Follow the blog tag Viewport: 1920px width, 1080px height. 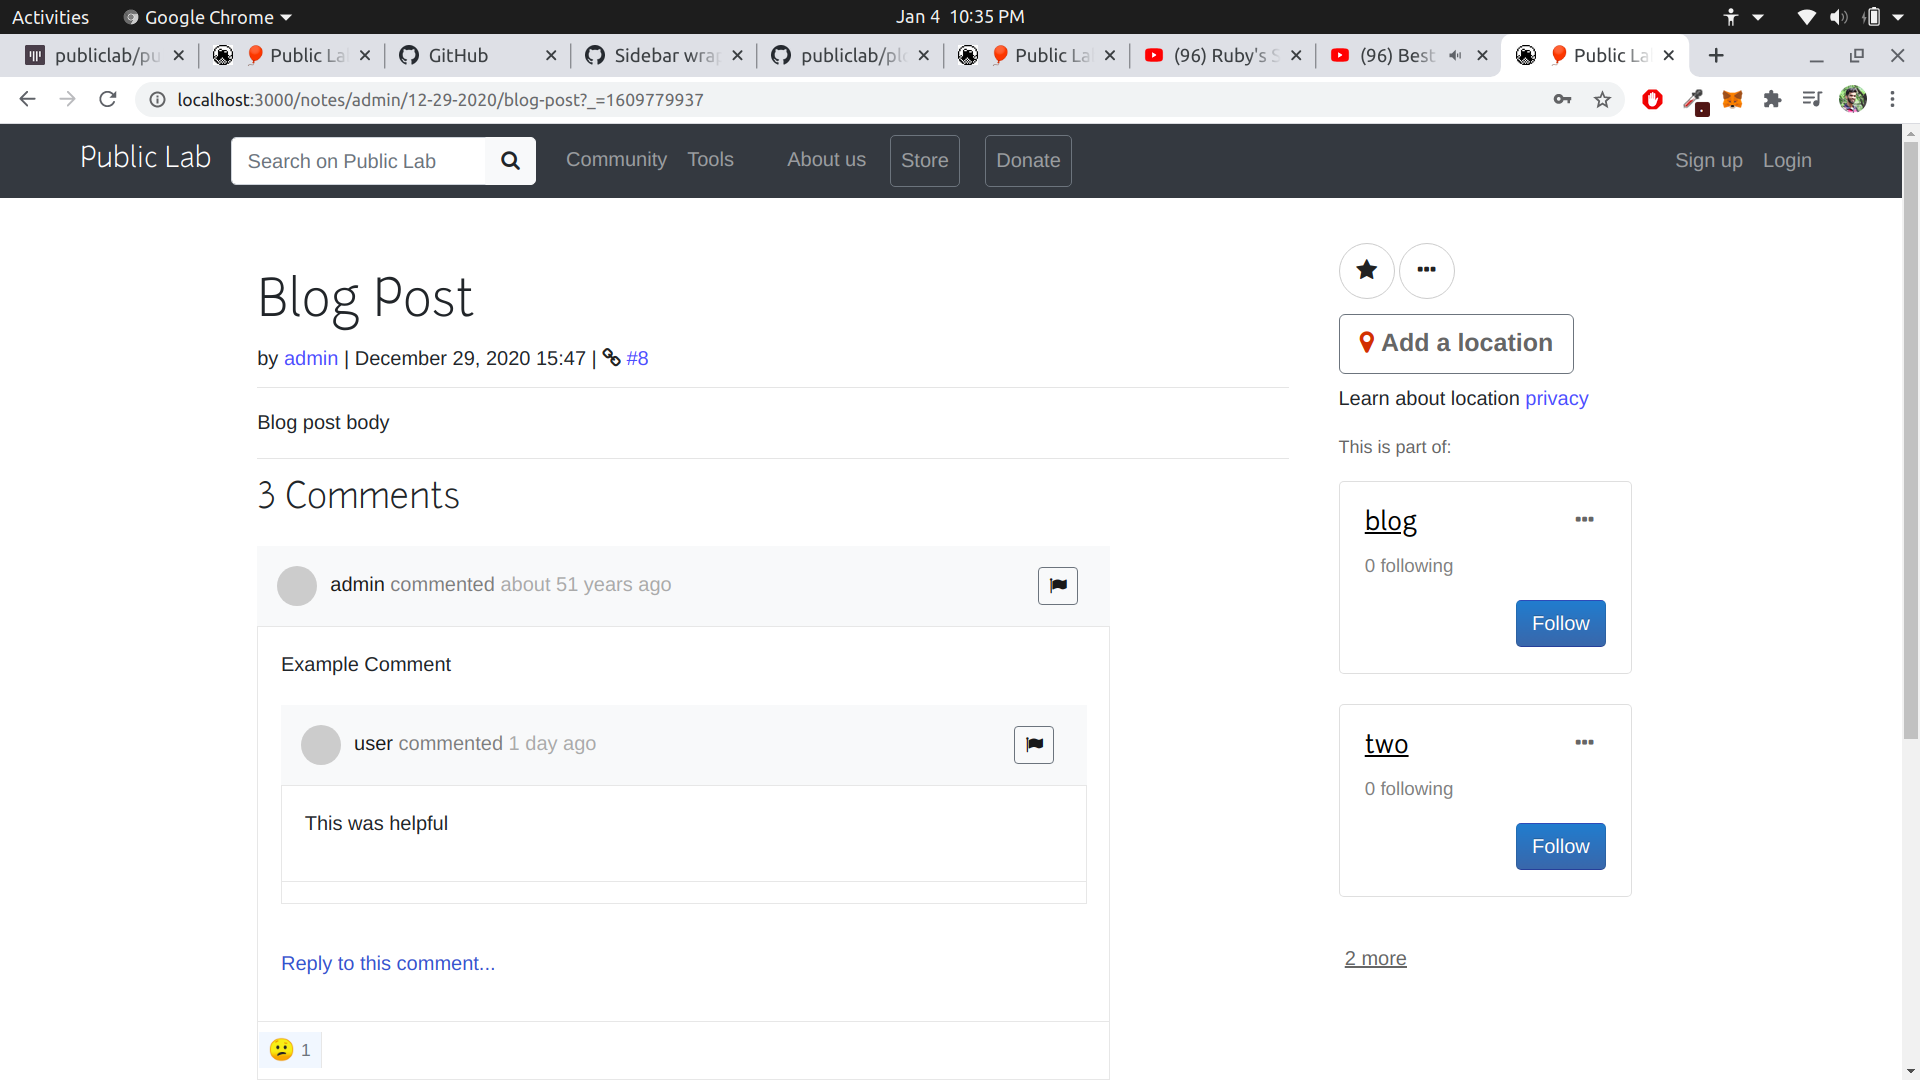point(1559,623)
